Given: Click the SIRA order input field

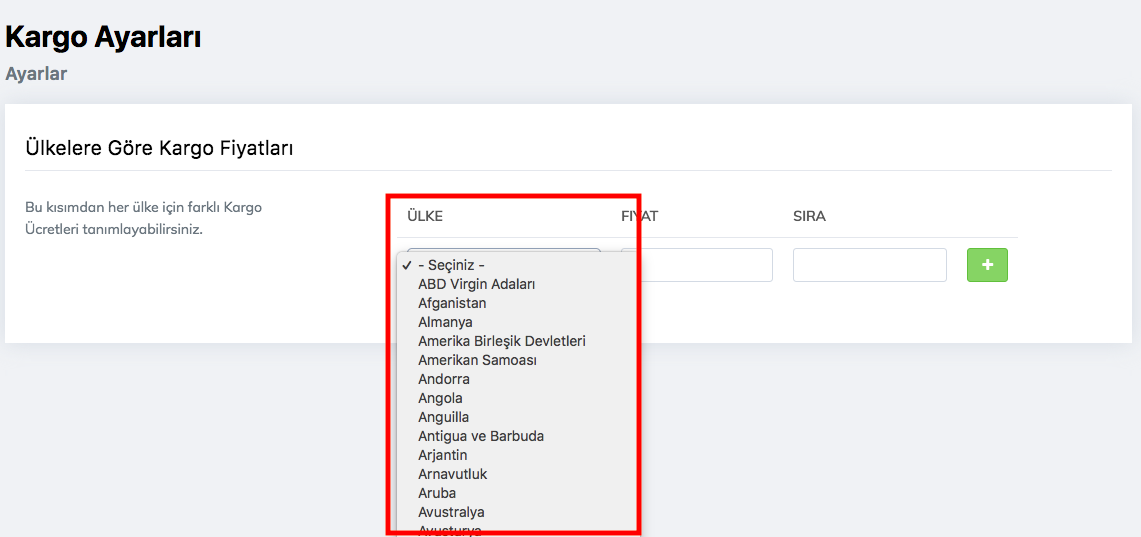Looking at the screenshot, I should point(869,265).
